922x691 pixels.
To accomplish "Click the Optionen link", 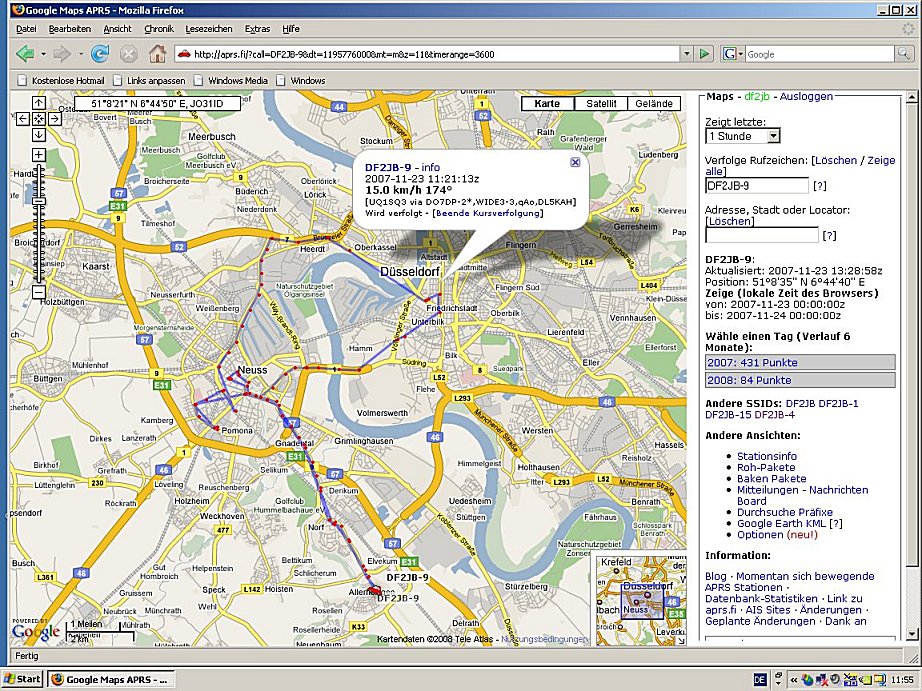I will point(760,535).
